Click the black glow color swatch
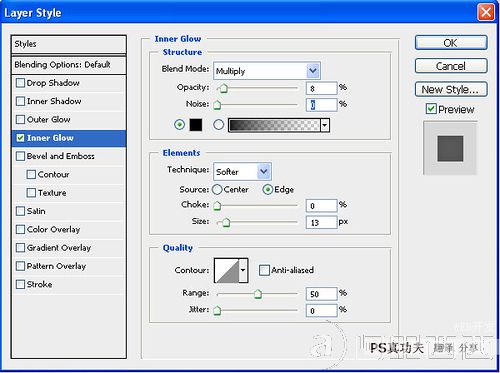The image size is (500, 373). tap(196, 125)
